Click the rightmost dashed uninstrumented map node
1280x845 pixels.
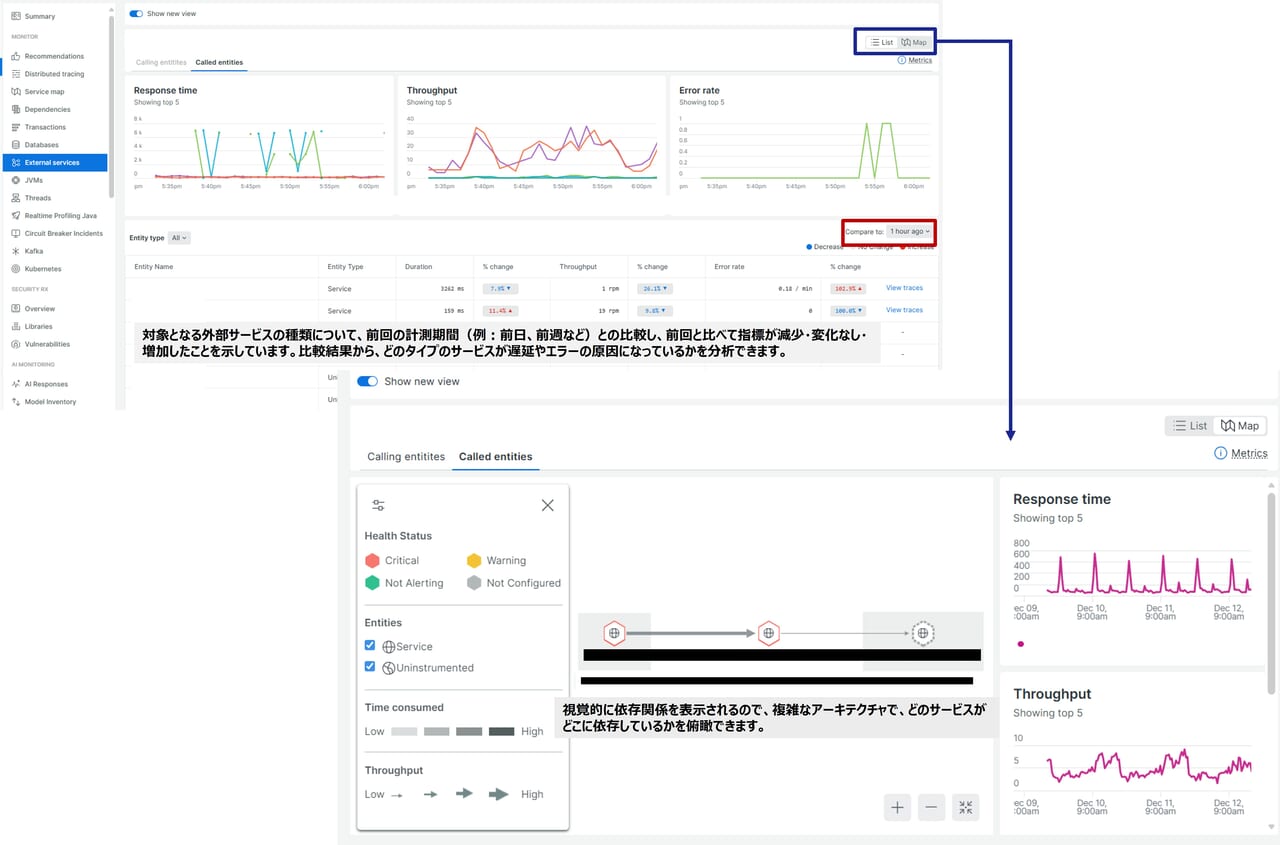[x=923, y=633]
